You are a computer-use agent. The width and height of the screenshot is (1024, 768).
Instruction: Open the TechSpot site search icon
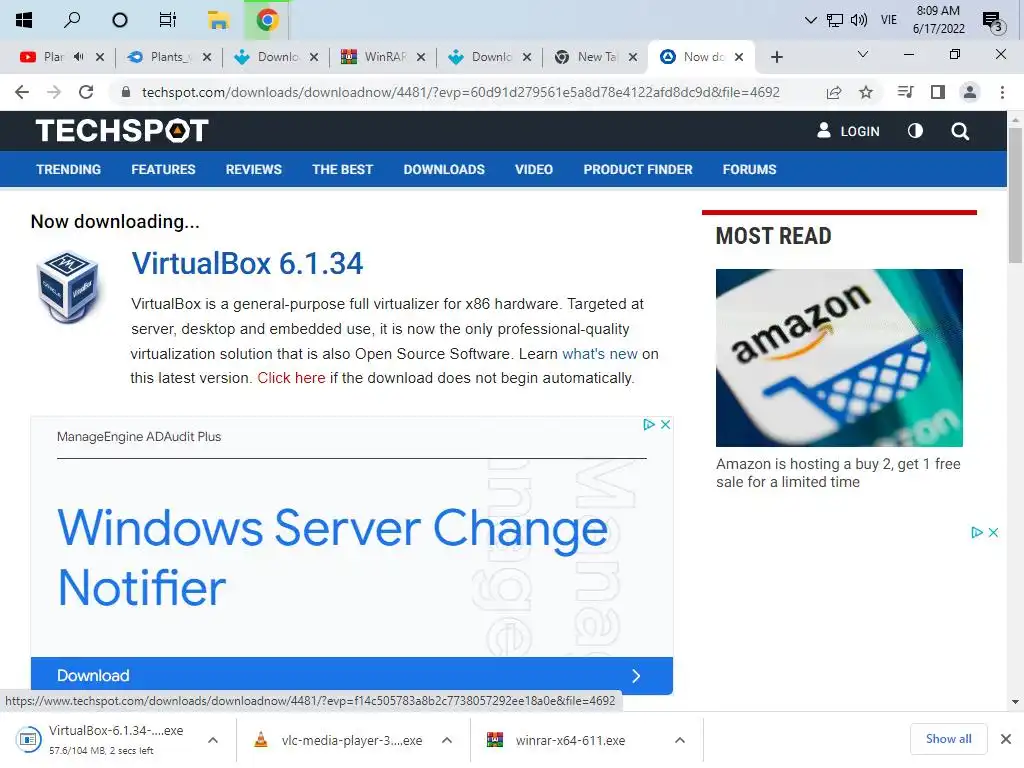click(x=960, y=131)
